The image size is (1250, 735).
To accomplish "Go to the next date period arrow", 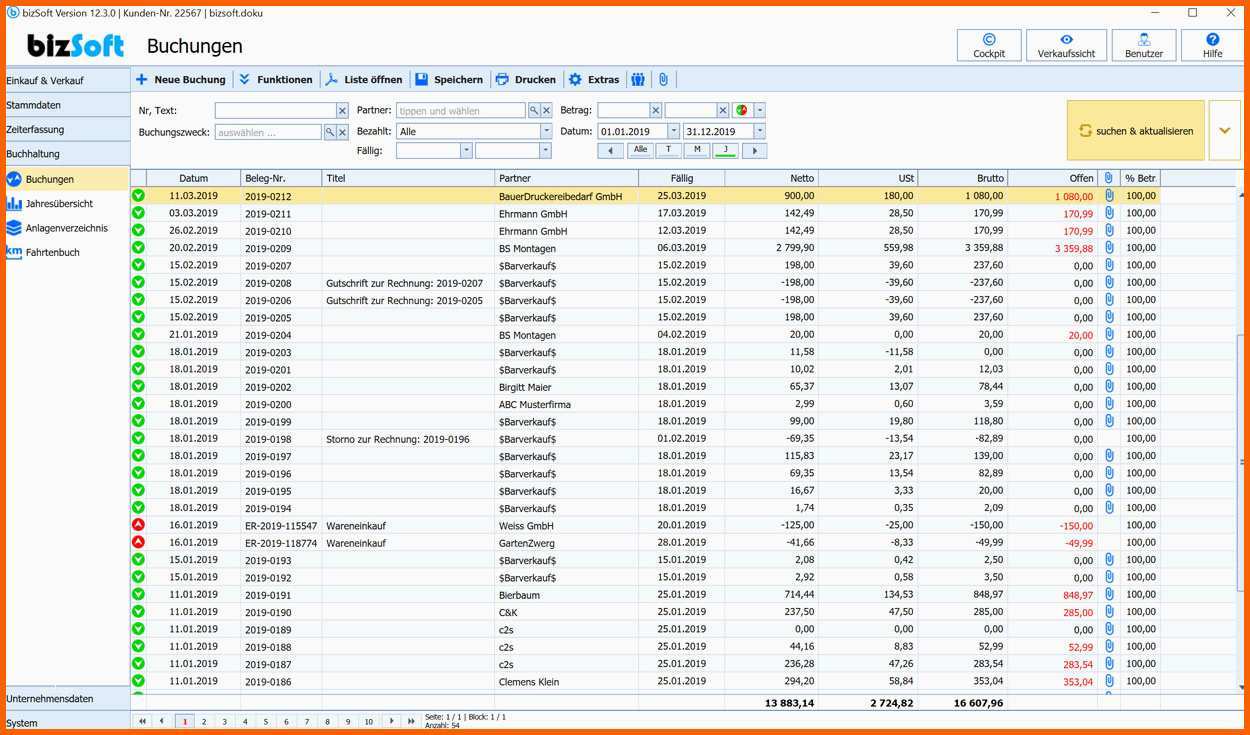I will (x=754, y=151).
